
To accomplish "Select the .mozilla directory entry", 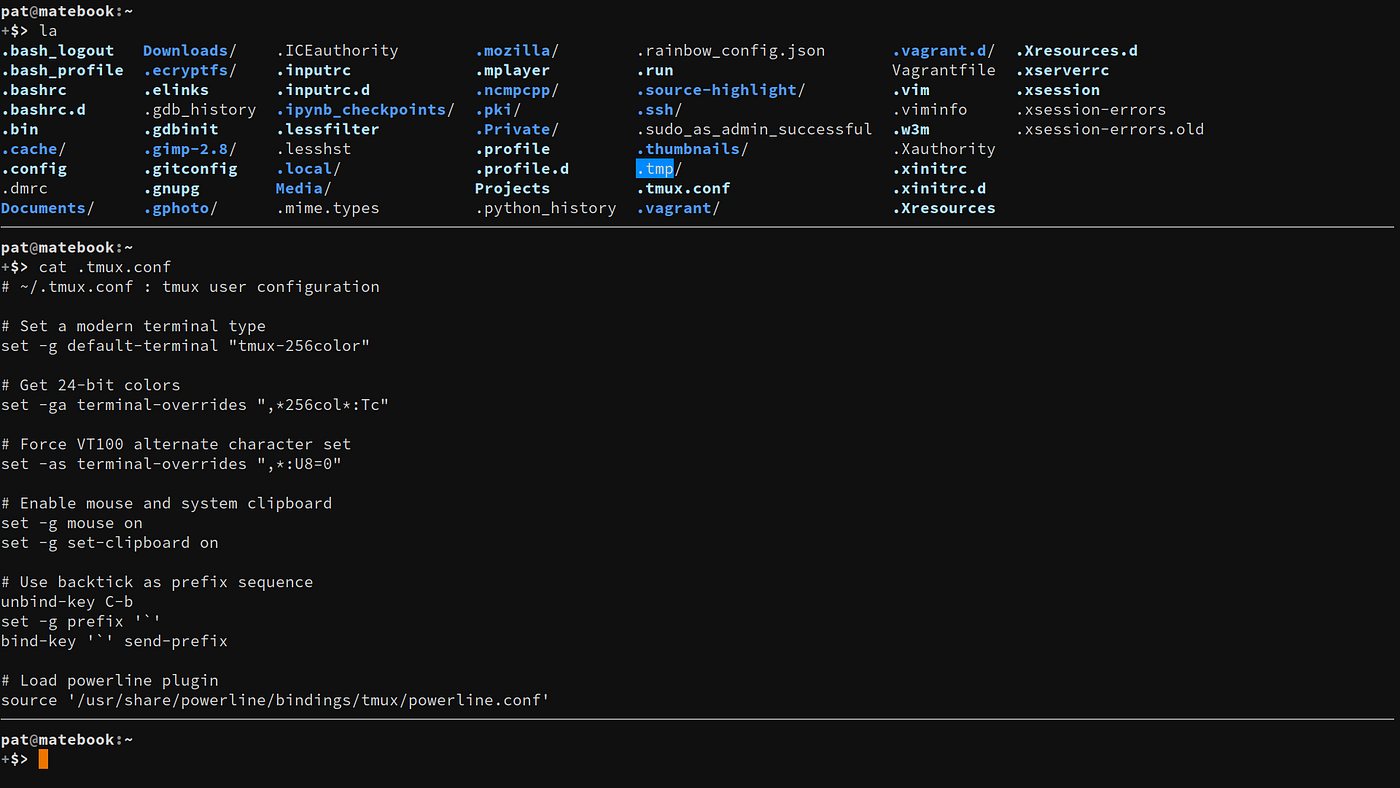I will coord(515,50).
